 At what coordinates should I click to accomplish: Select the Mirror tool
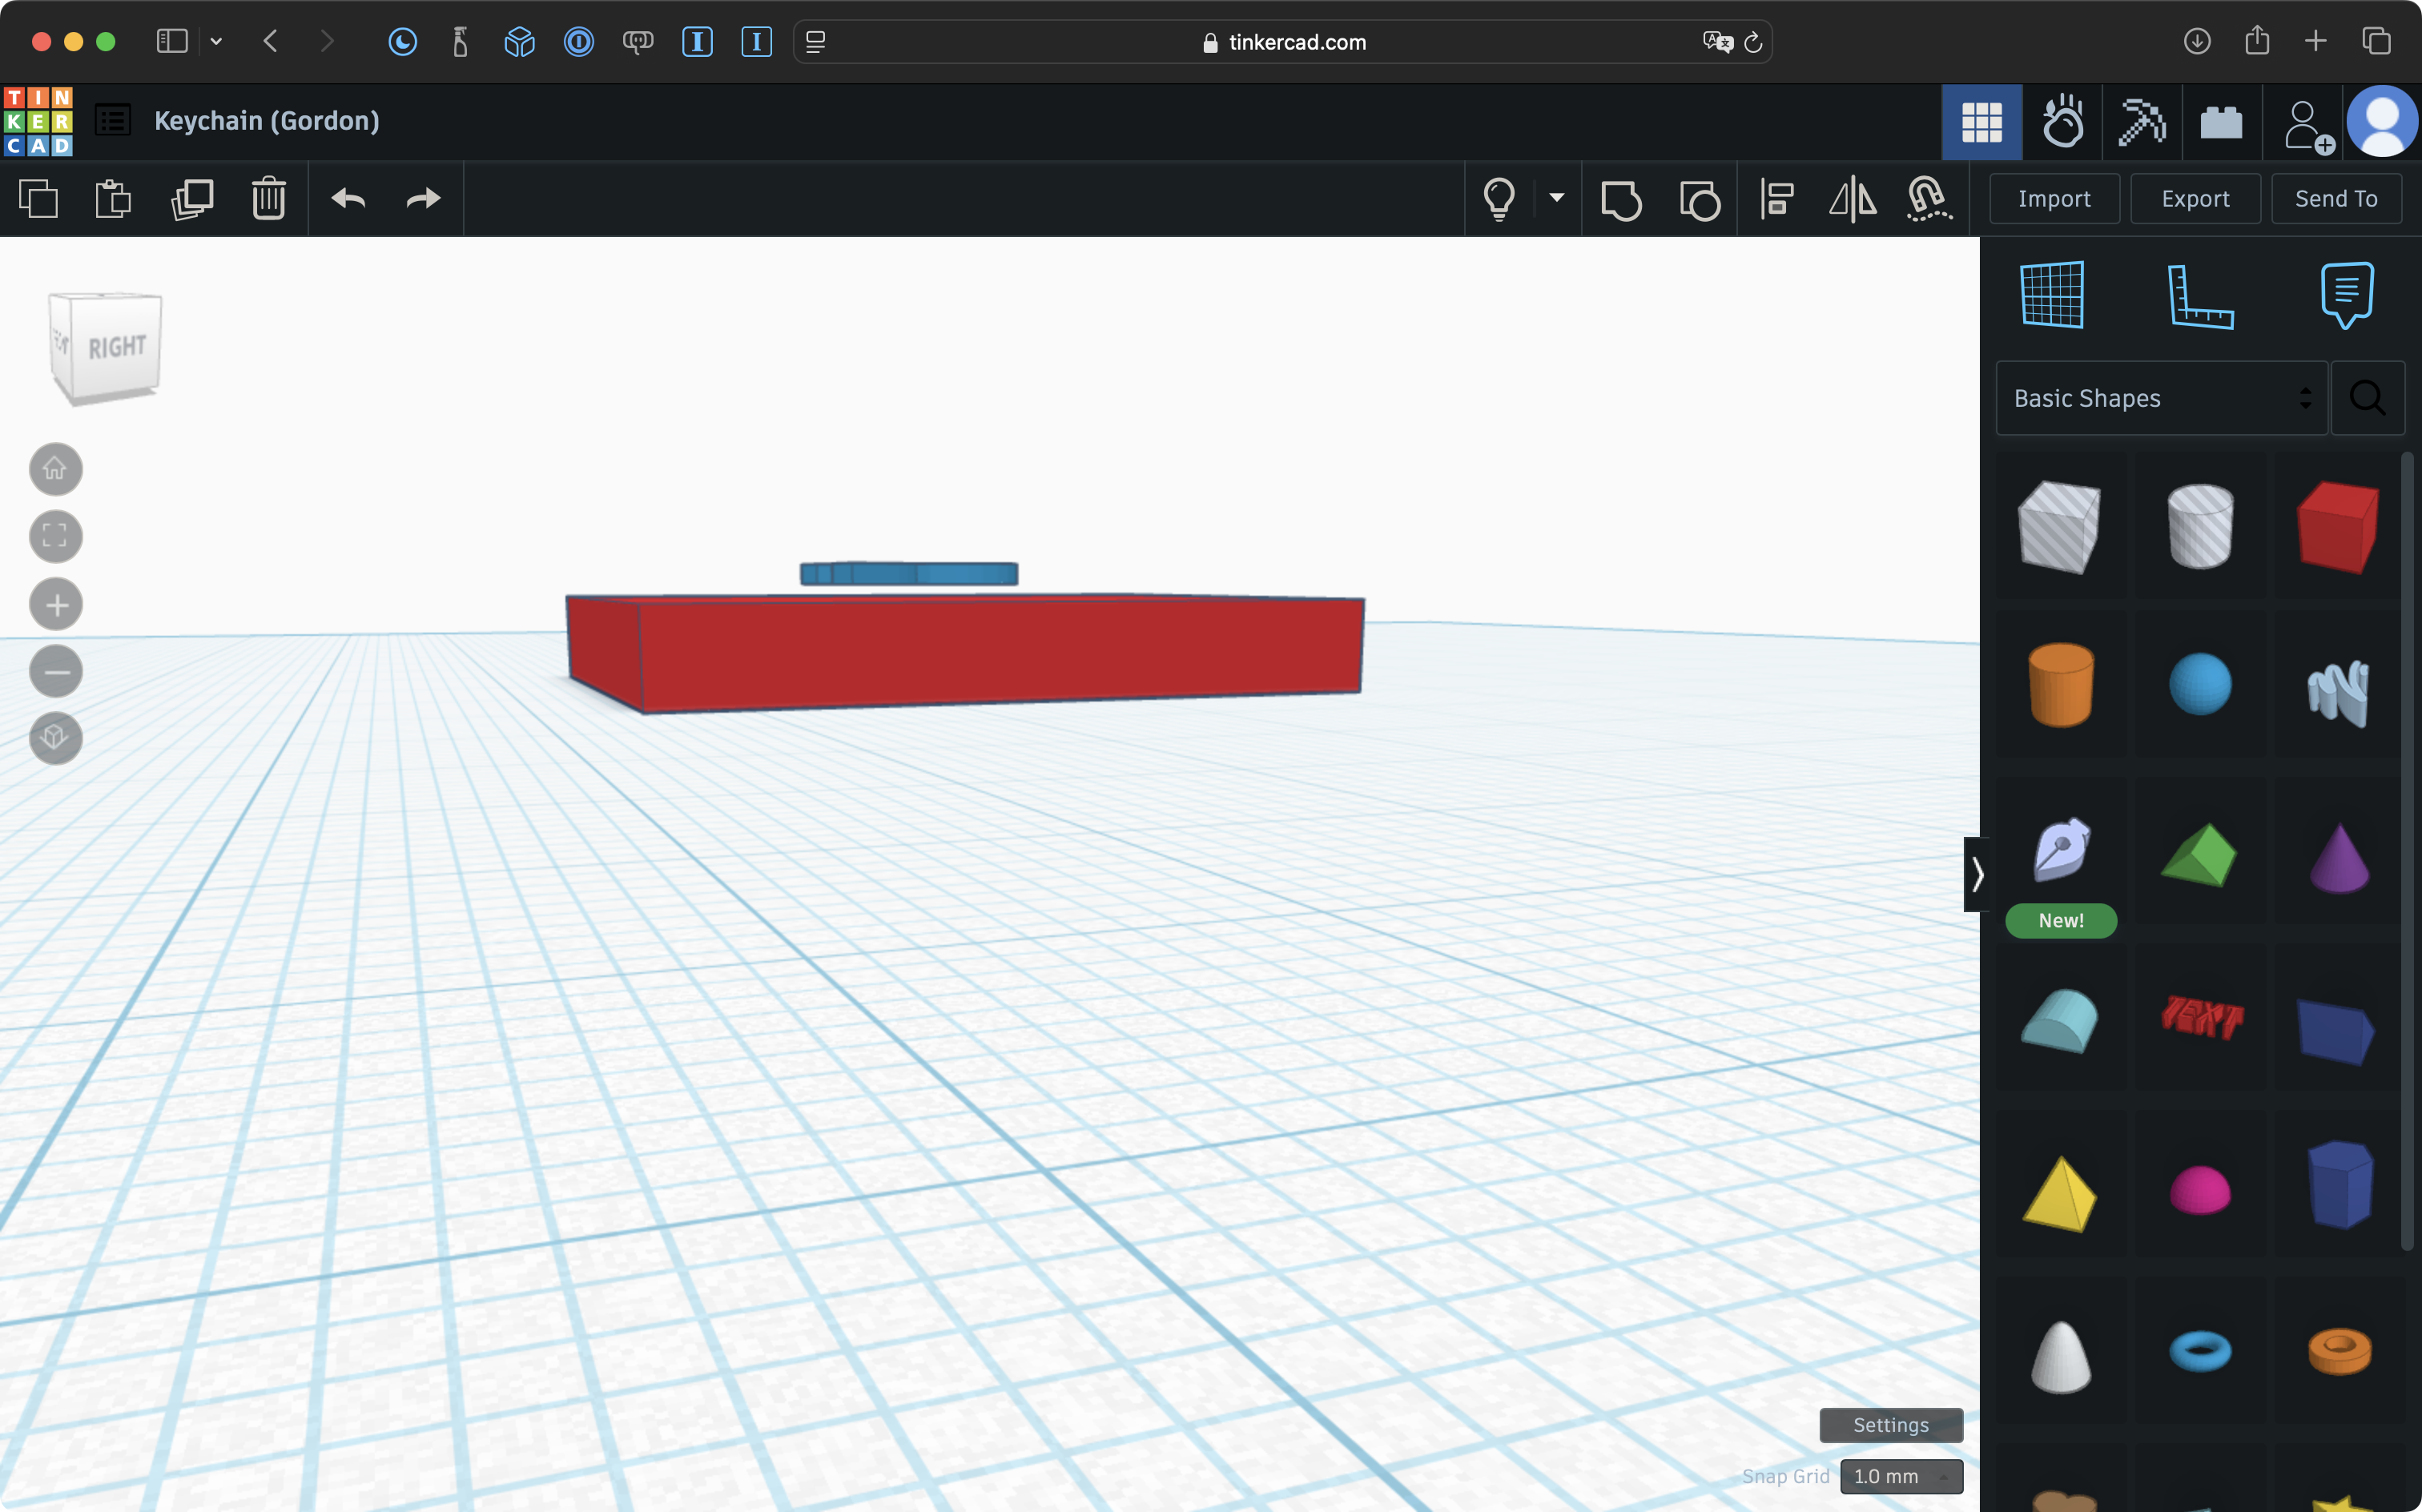(x=1852, y=199)
